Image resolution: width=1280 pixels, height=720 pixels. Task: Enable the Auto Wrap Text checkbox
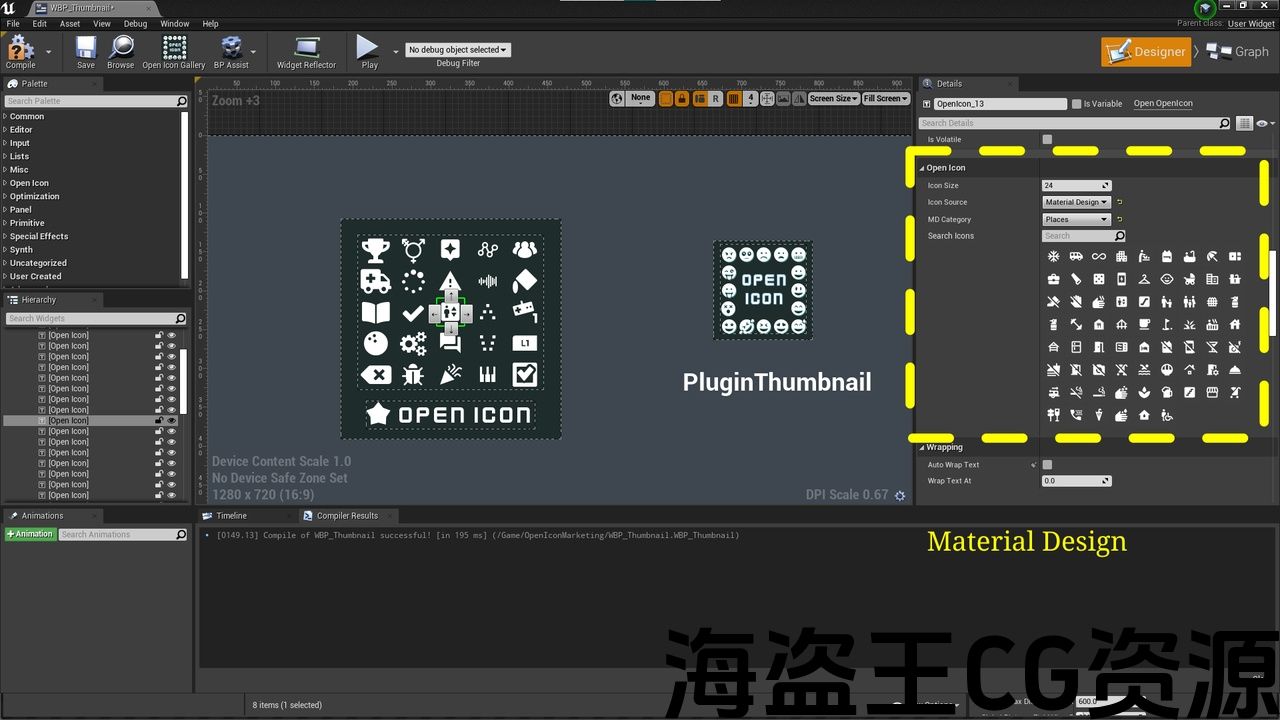click(x=1047, y=465)
